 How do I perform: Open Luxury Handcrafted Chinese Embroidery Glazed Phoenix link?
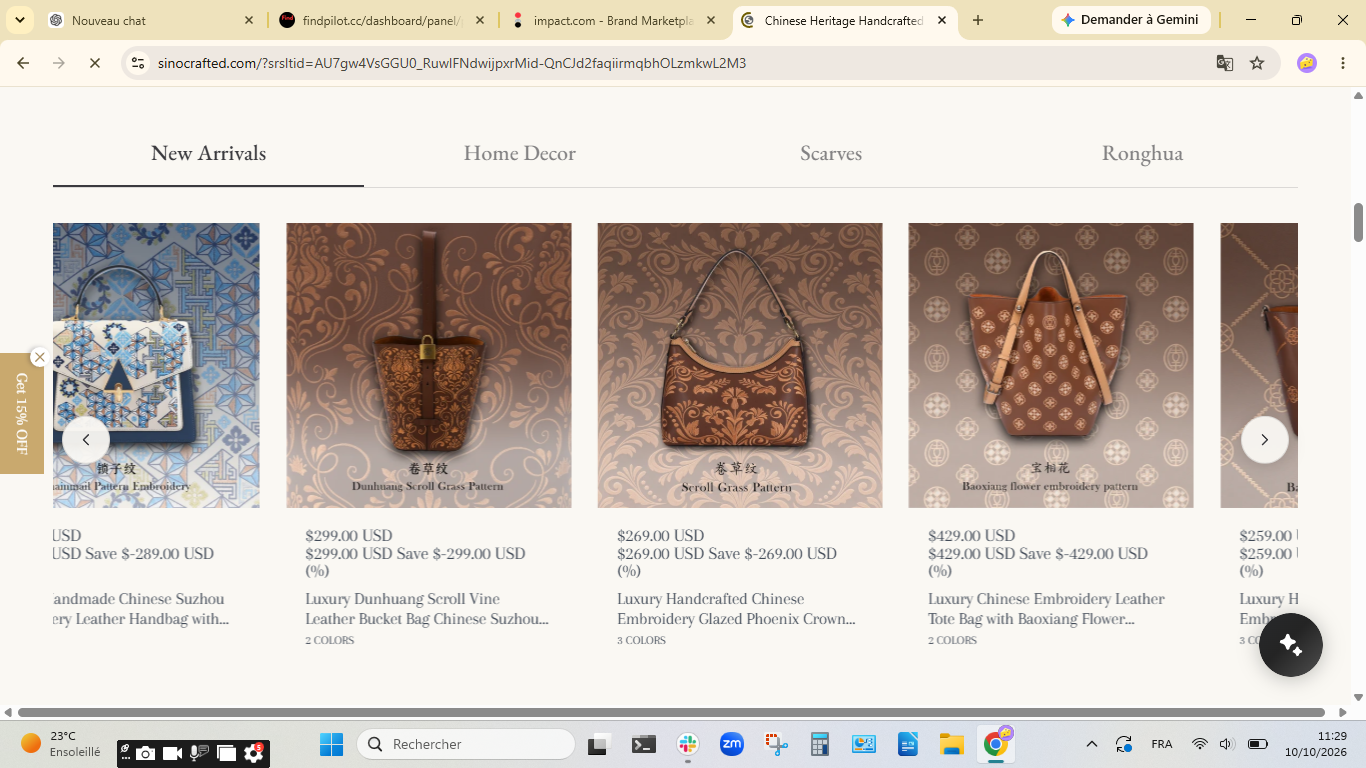tap(736, 609)
